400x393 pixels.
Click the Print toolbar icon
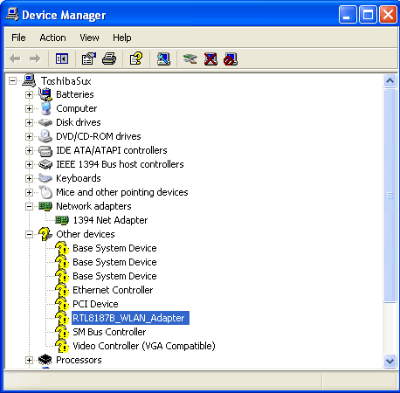tap(109, 59)
